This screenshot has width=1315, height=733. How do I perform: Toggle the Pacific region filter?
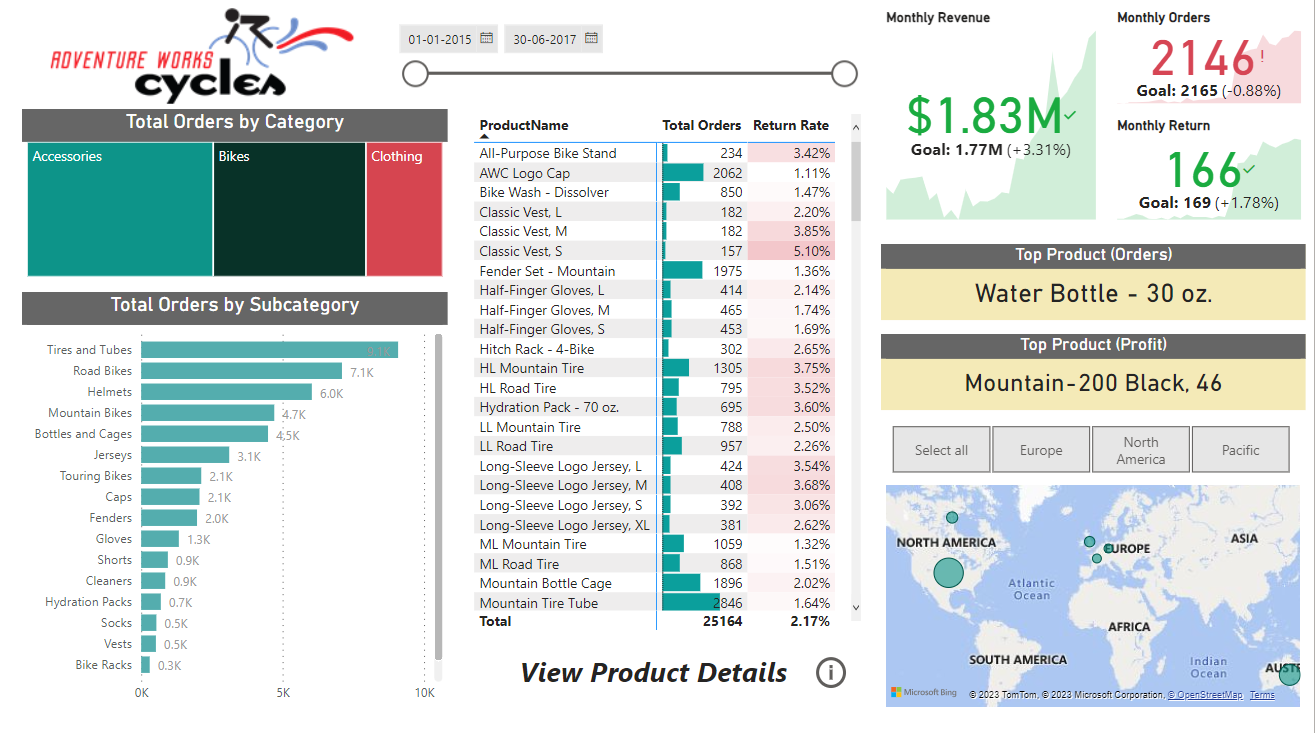[1241, 449]
